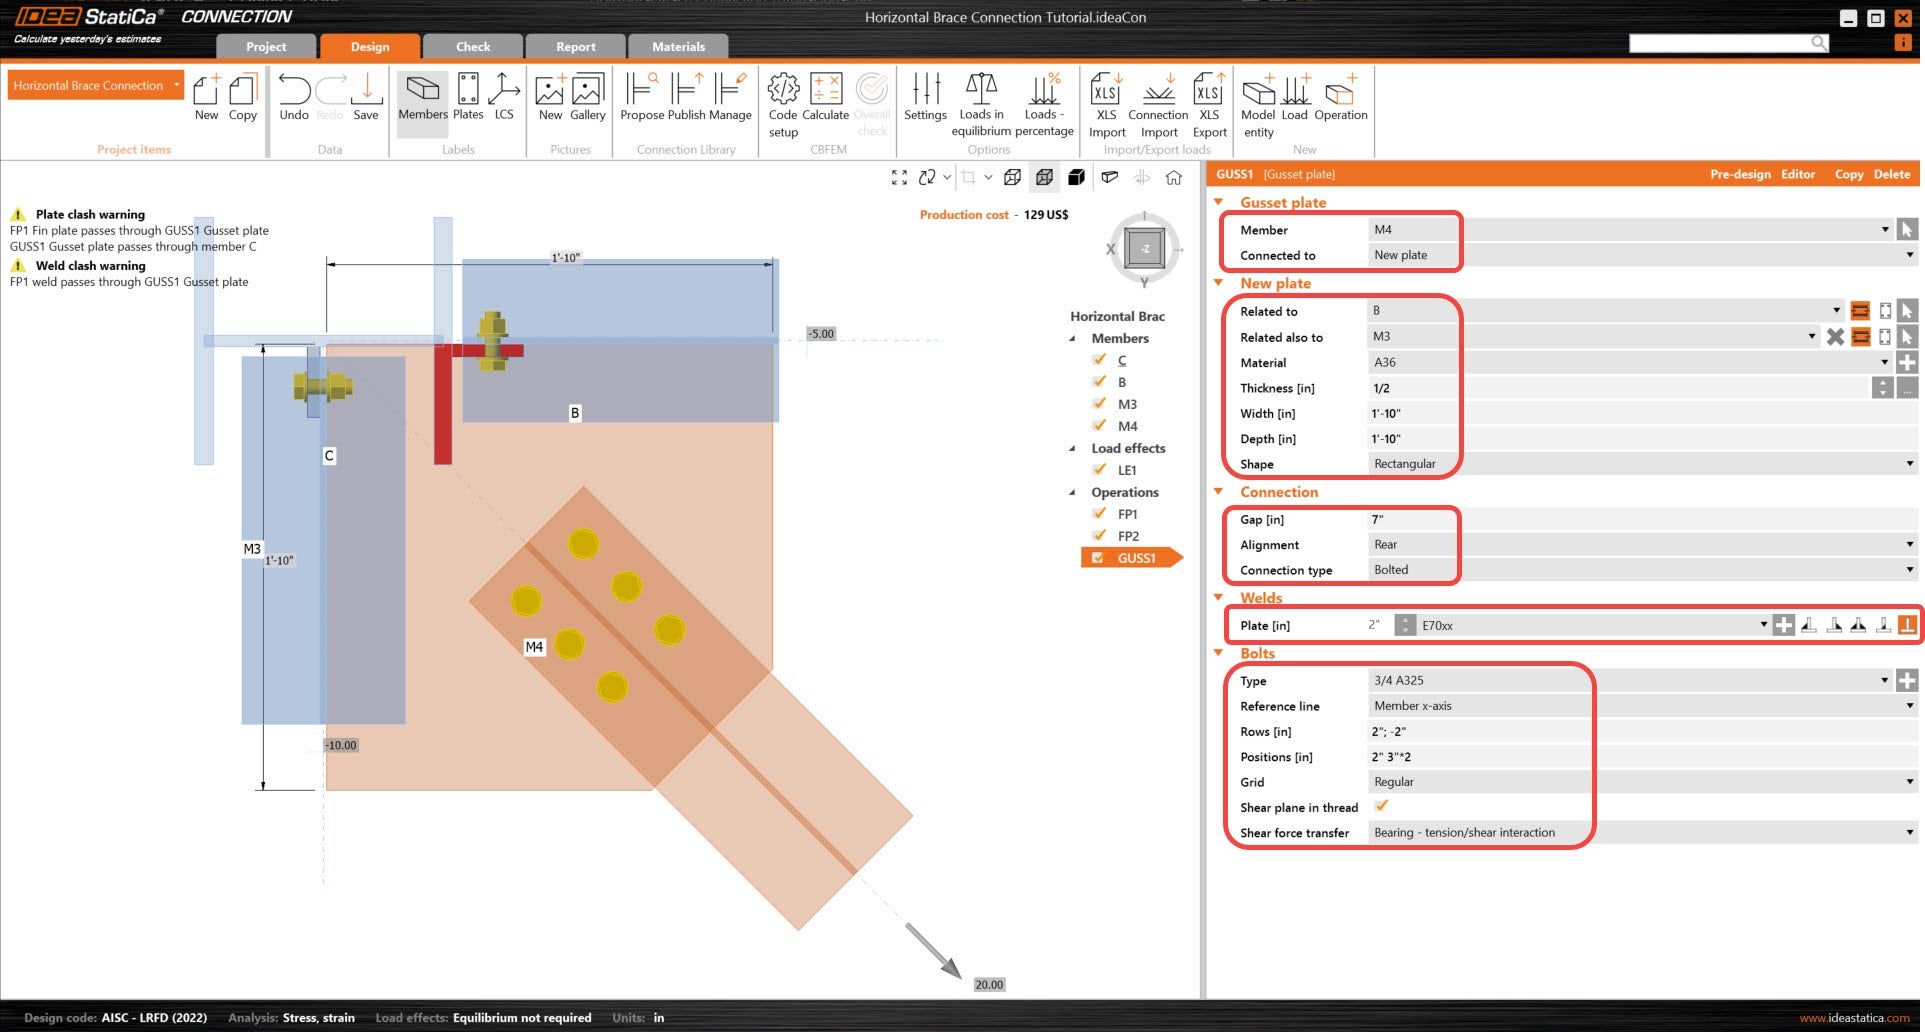This screenshot has height=1032, width=1925.
Task: Collapse the Bolts section
Action: tap(1219, 653)
